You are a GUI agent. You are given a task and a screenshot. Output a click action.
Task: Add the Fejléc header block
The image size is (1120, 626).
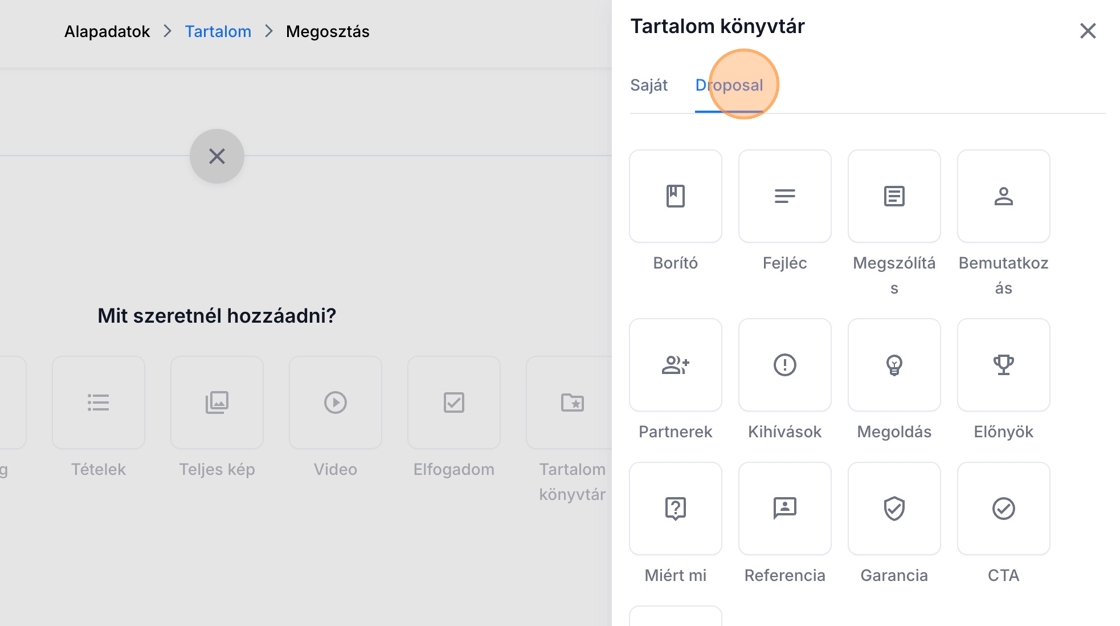(784, 196)
